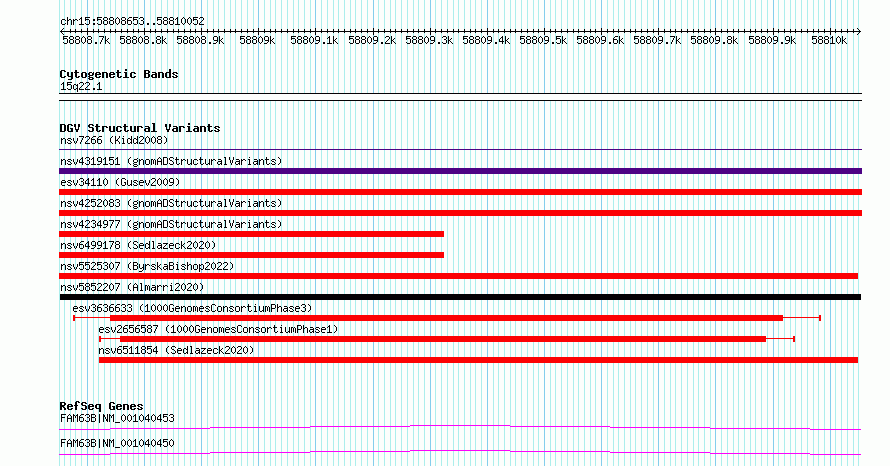Image resolution: width=890 pixels, height=466 pixels.
Task: Open the FAM63B|NM_001040453 gene label
Action: (x=117, y=418)
